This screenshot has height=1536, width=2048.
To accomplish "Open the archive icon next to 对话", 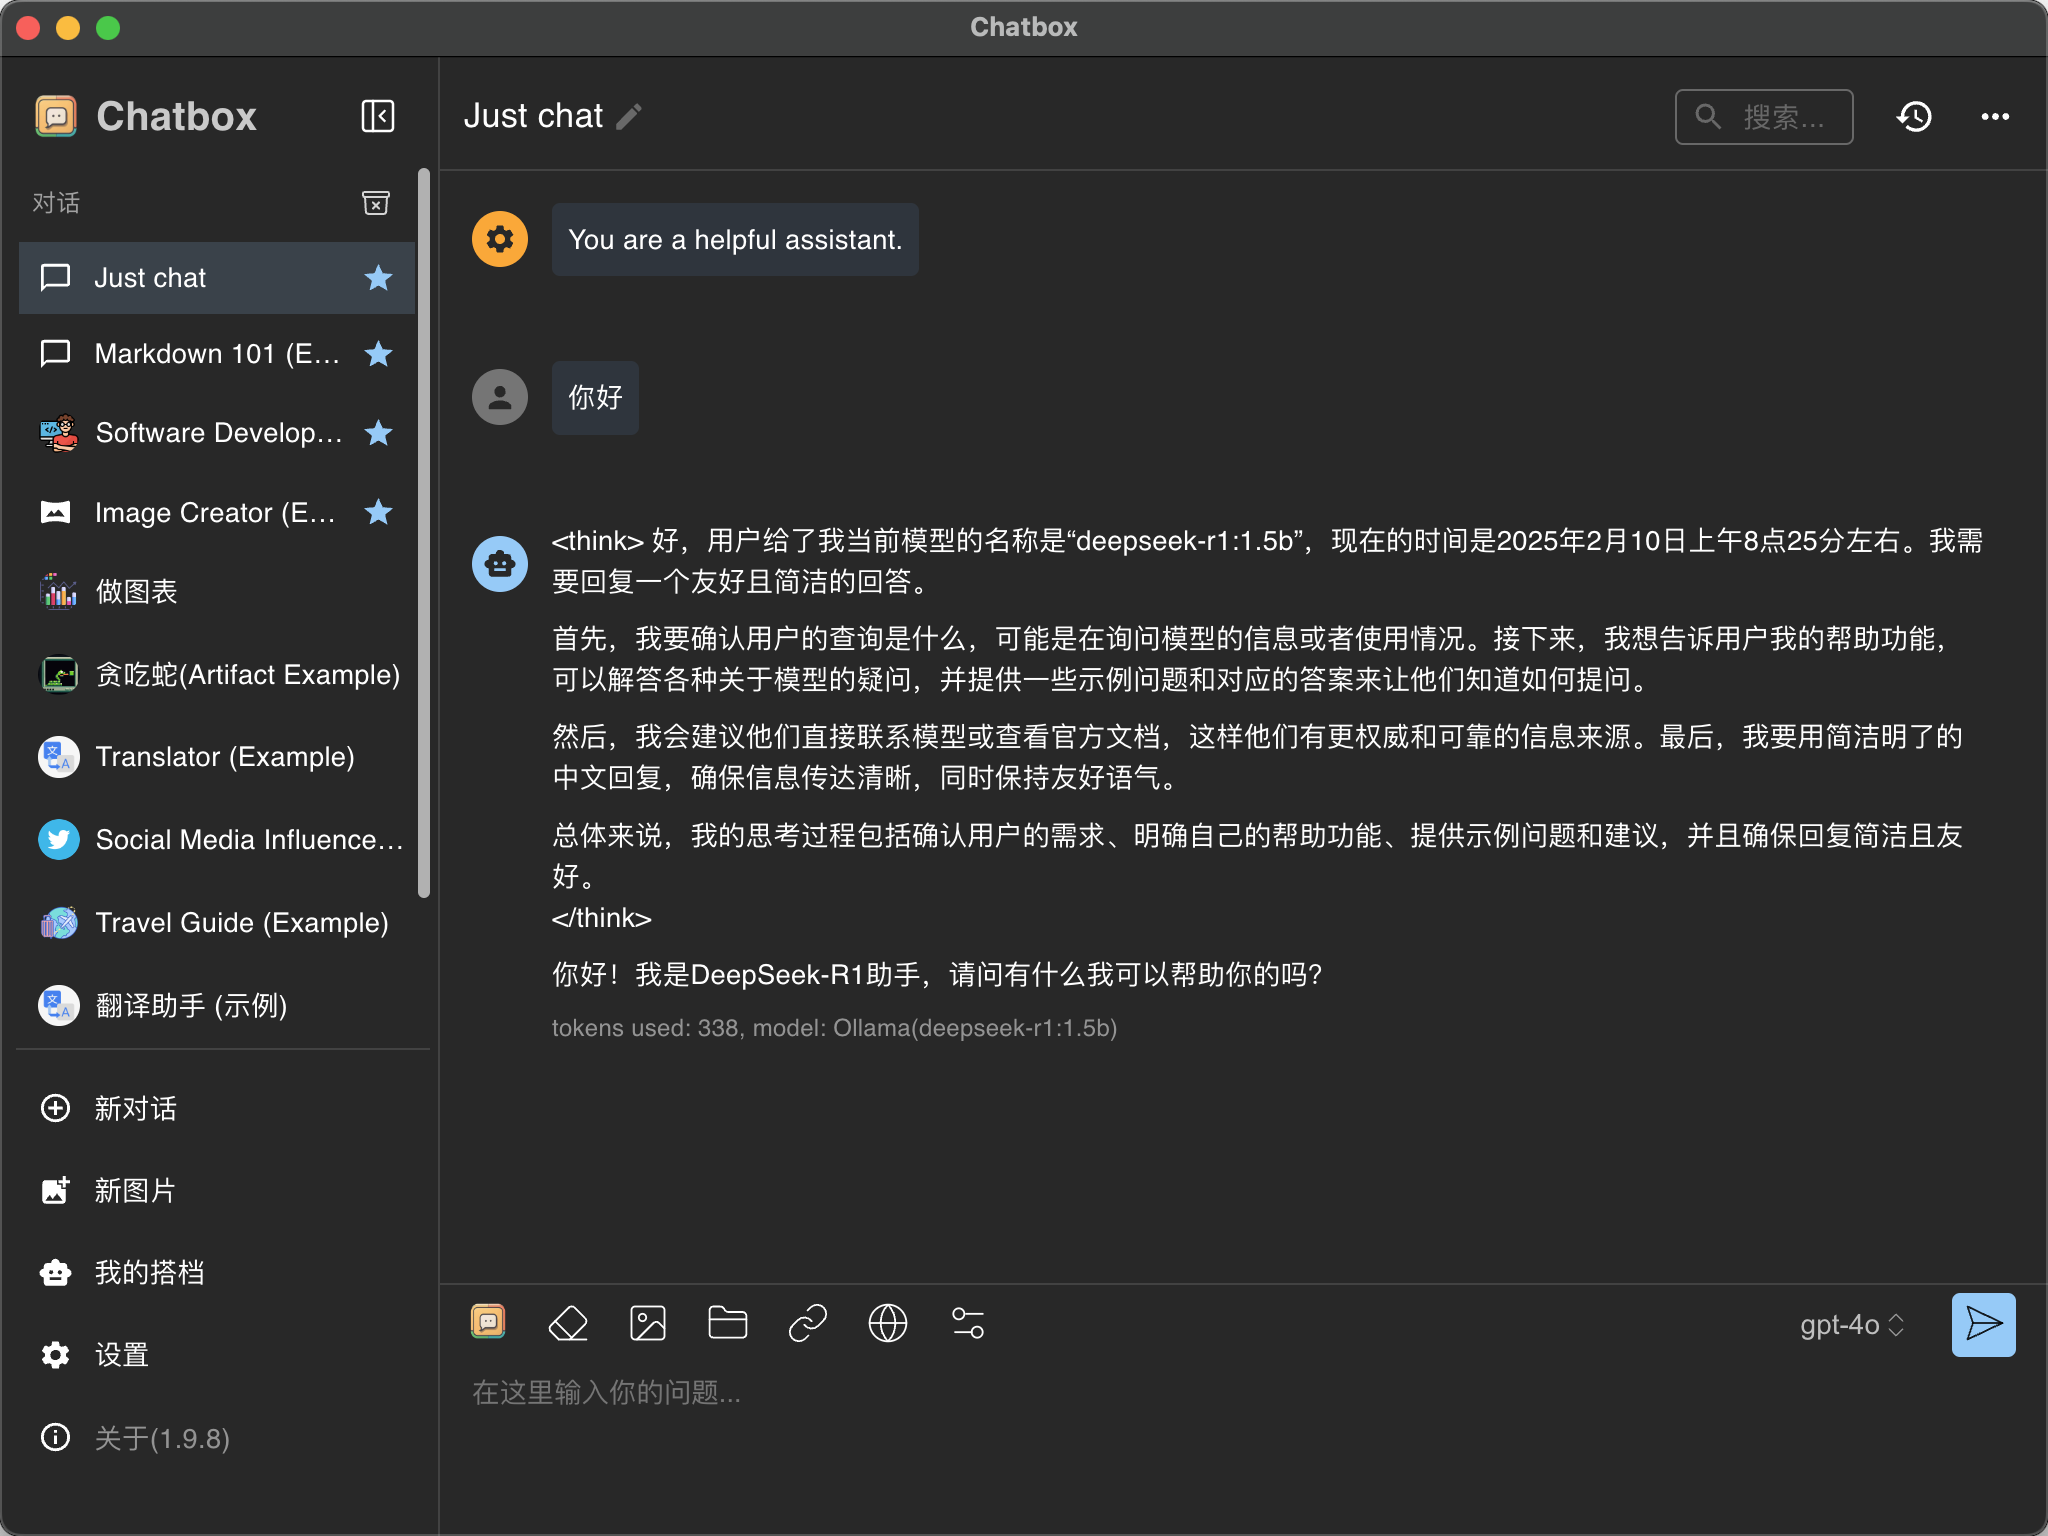I will point(374,202).
